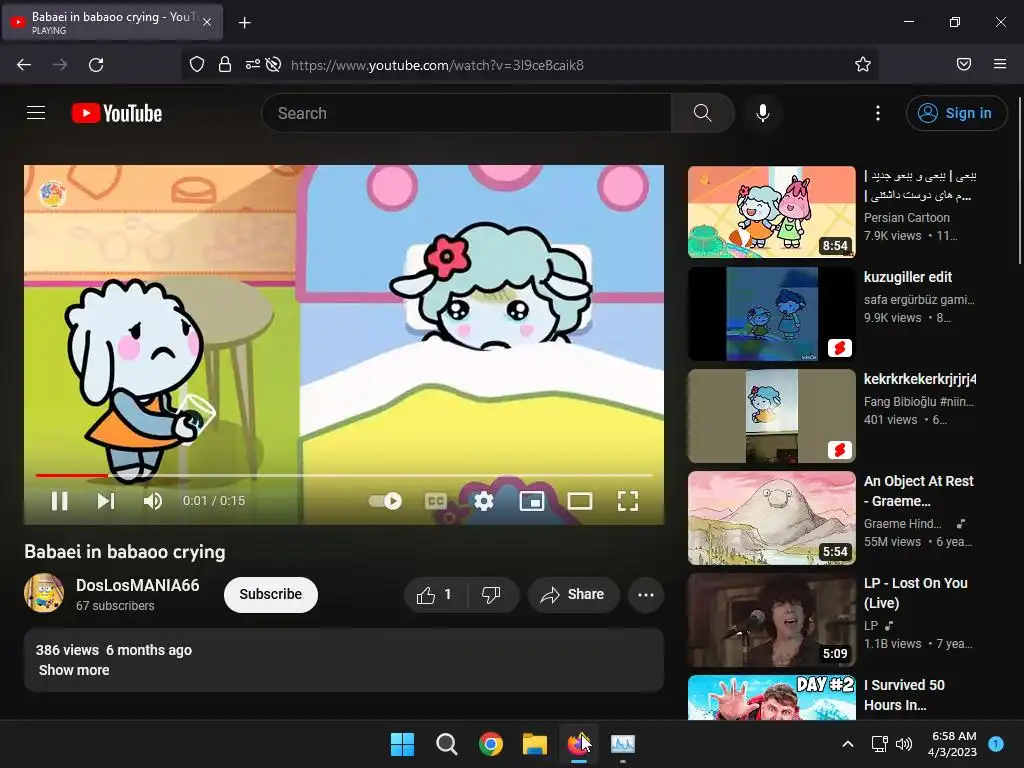Show hidden system tray icons
The width and height of the screenshot is (1024, 768).
coord(848,744)
